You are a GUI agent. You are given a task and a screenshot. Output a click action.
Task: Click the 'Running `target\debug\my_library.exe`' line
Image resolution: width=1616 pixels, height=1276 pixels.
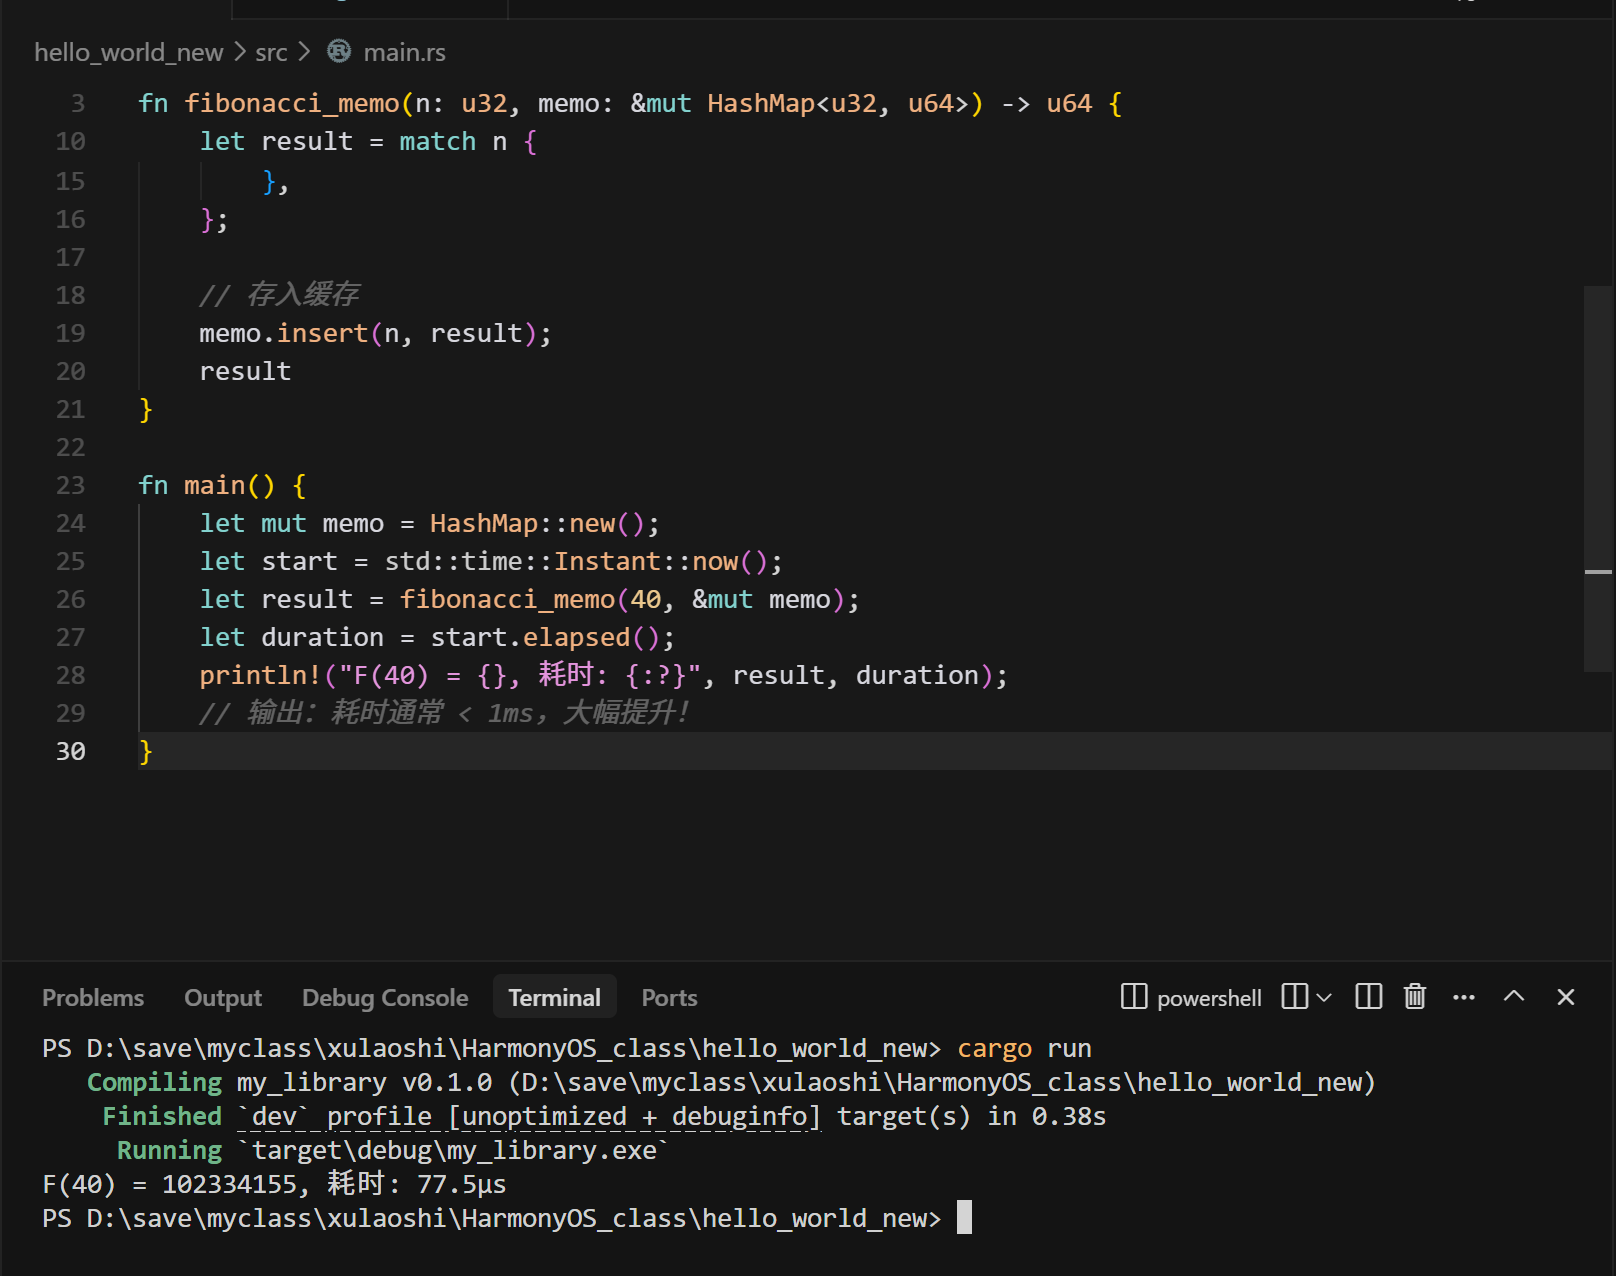392,1150
